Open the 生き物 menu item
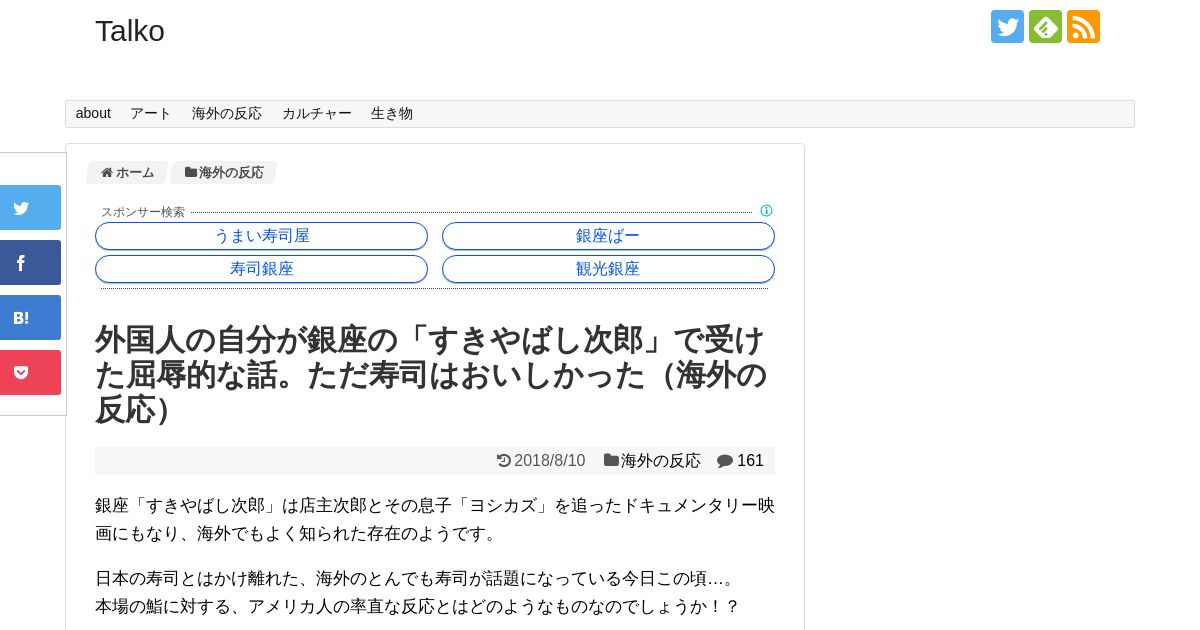The width and height of the screenshot is (1200, 630). tap(392, 114)
